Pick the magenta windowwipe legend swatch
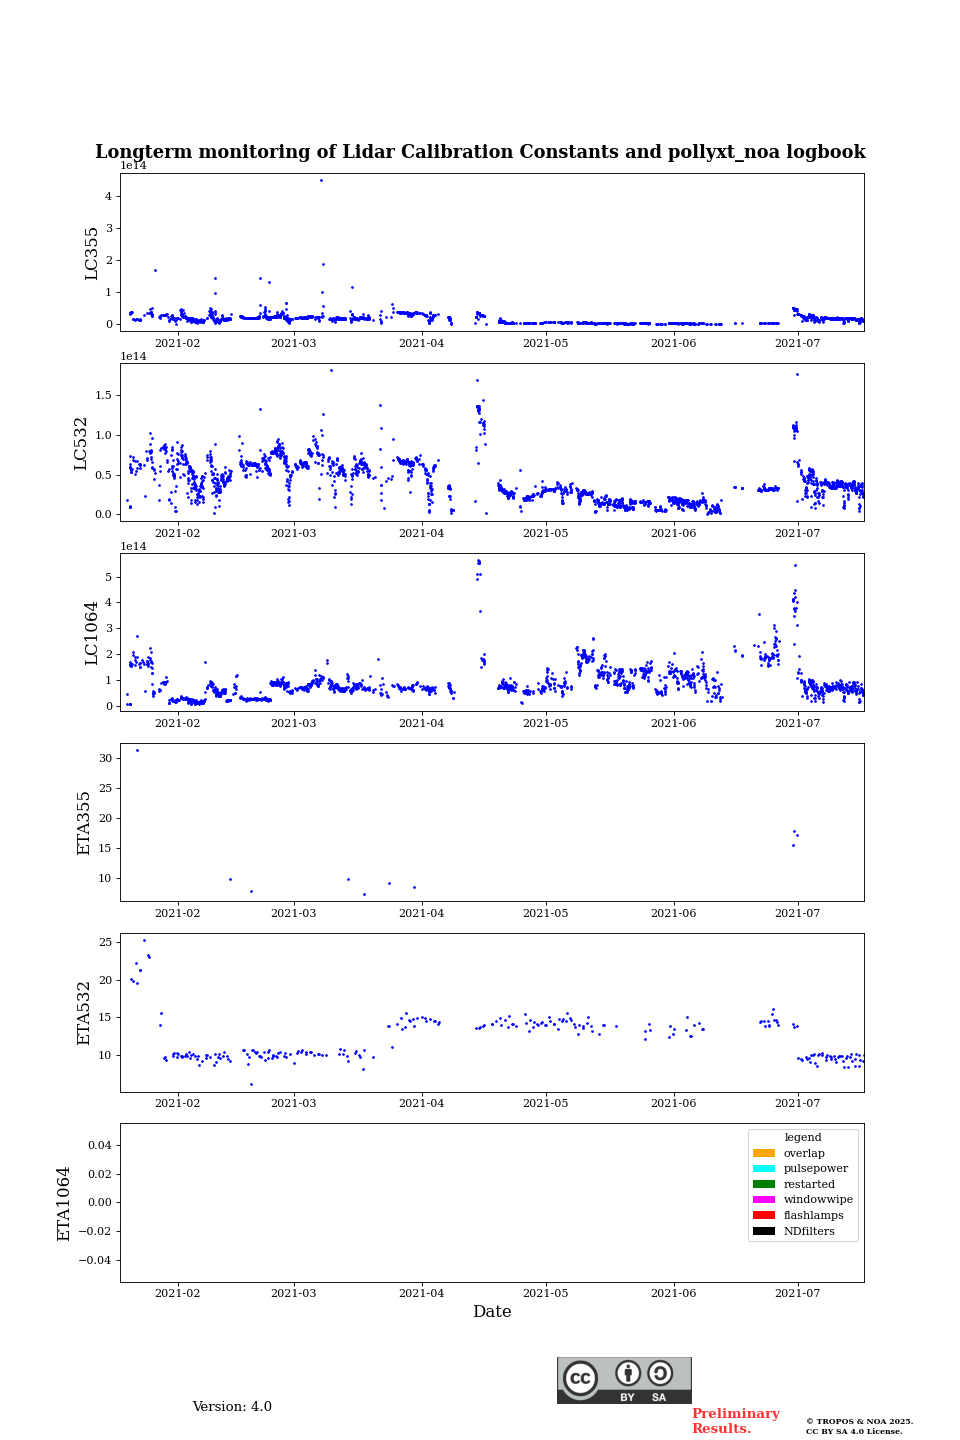The width and height of the screenshot is (960, 1440). [764, 1200]
